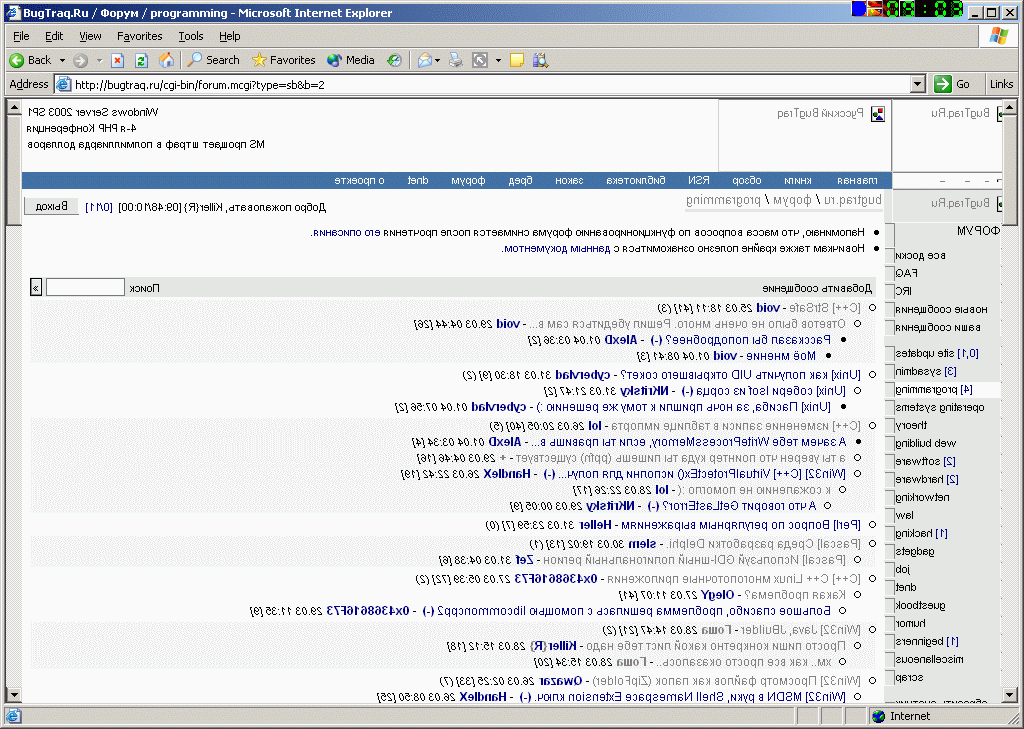1024x729 pixels.
Task: Expand the Mail button dropdown arrow
Action: [x=437, y=60]
